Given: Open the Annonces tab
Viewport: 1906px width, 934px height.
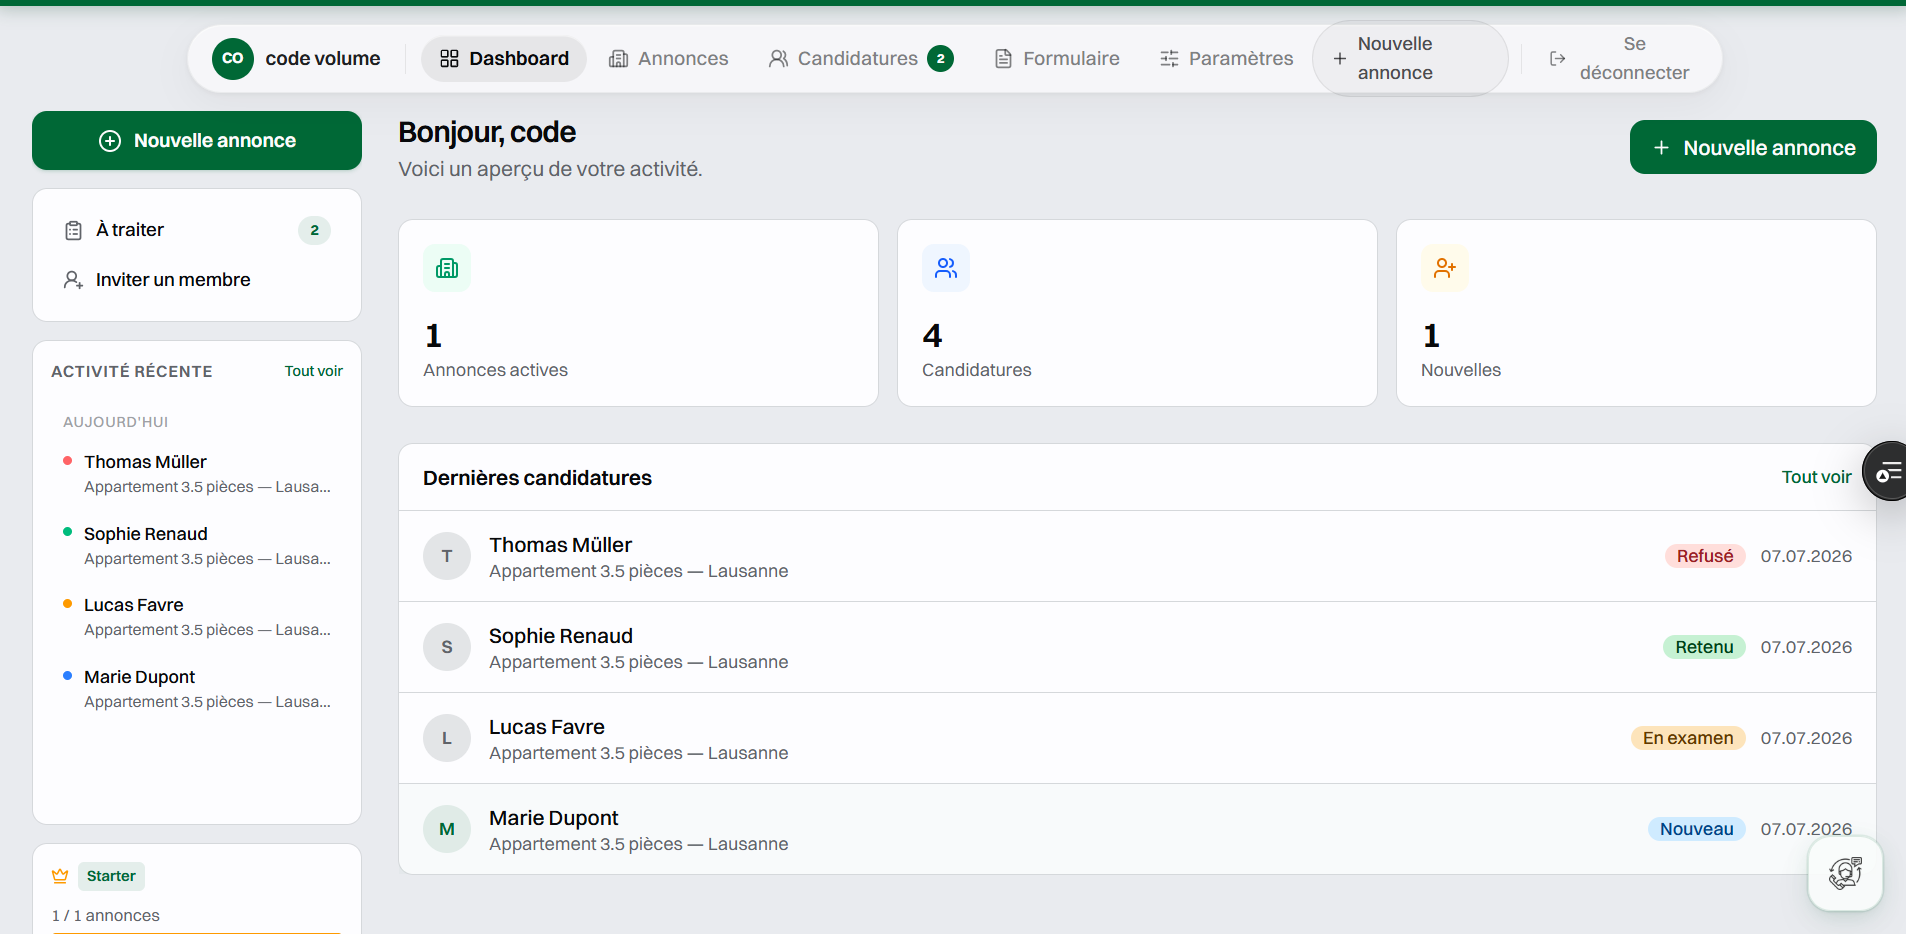Looking at the screenshot, I should [669, 58].
